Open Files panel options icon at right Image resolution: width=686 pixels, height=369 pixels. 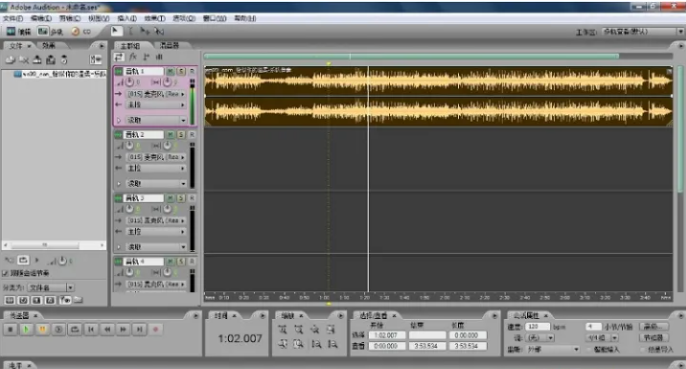point(95,60)
